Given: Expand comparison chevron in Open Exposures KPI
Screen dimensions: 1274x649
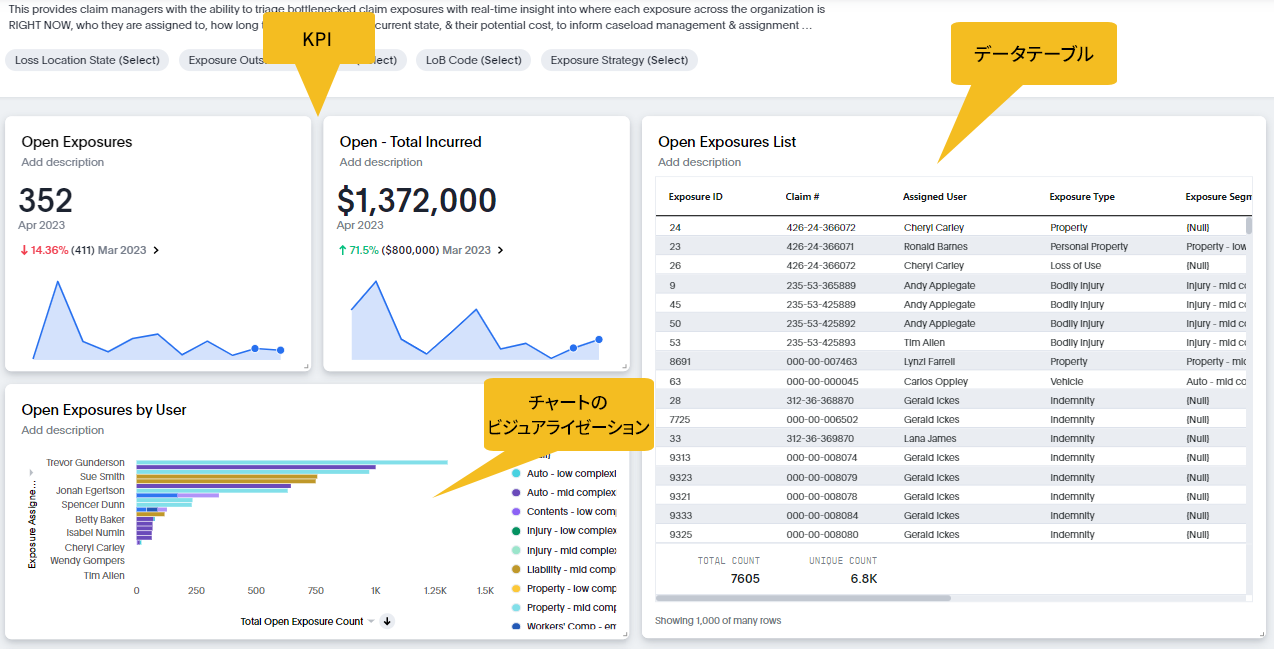Looking at the screenshot, I should click(x=155, y=250).
